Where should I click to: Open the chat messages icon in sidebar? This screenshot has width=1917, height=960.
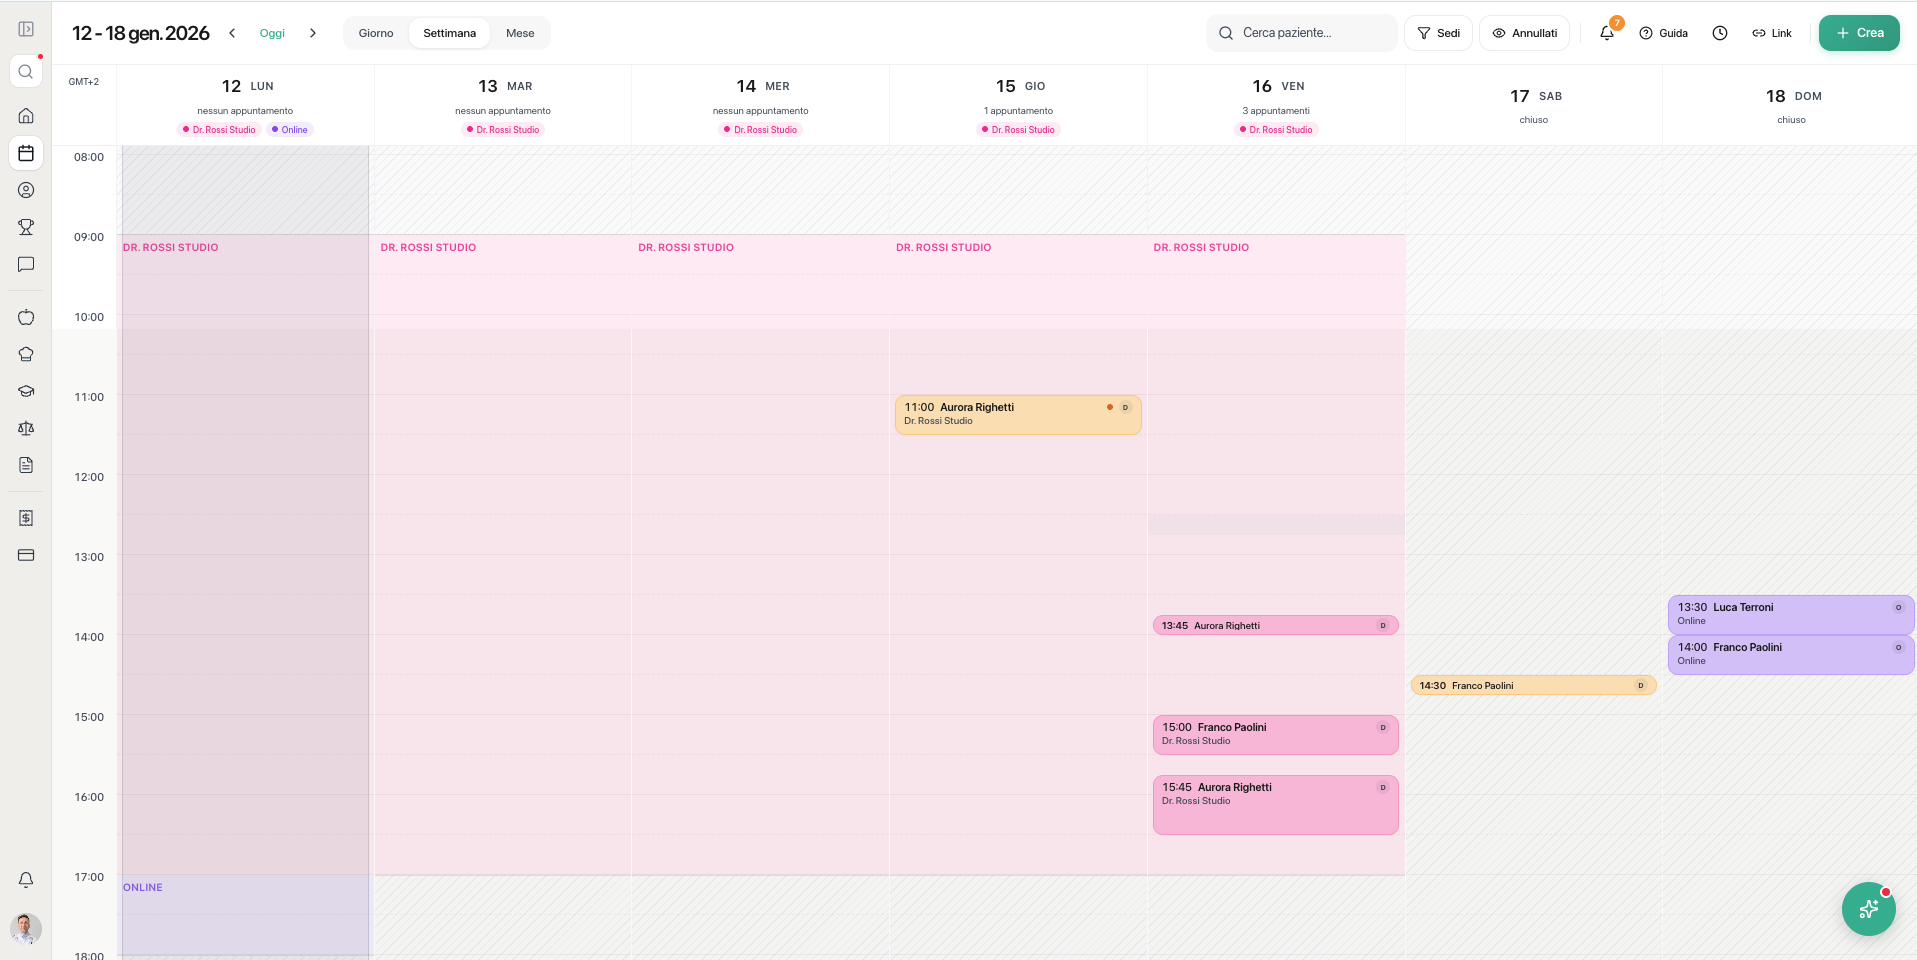coord(26,264)
